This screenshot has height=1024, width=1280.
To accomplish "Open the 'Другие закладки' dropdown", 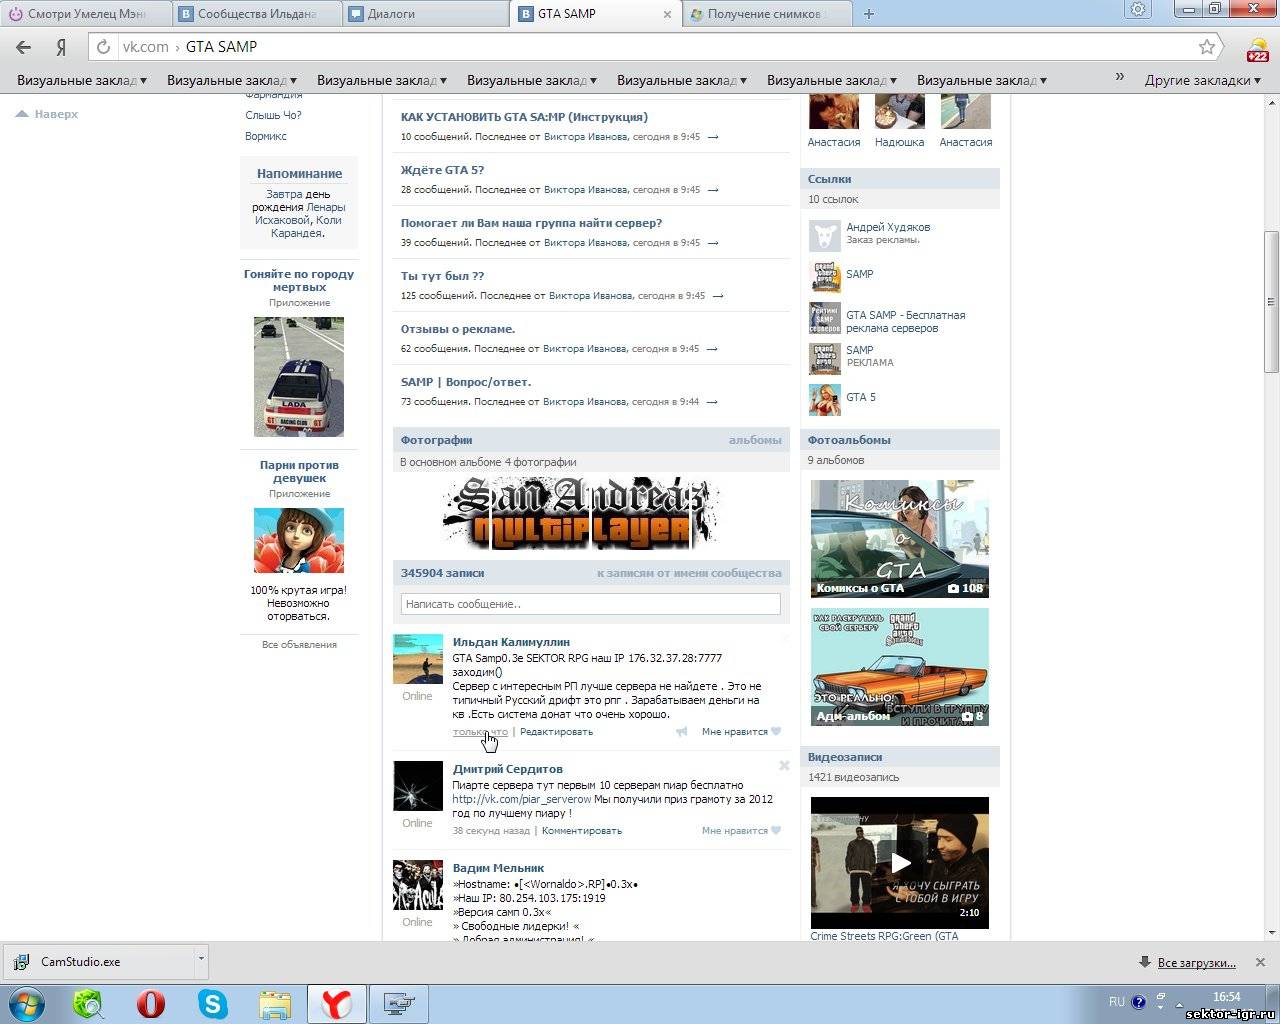I will (1203, 80).
